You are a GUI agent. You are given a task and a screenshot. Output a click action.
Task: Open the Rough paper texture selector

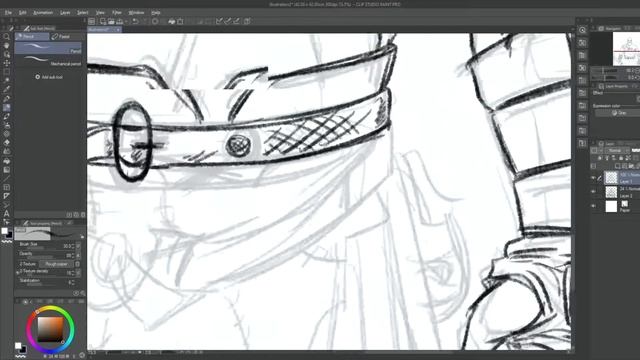point(56,264)
